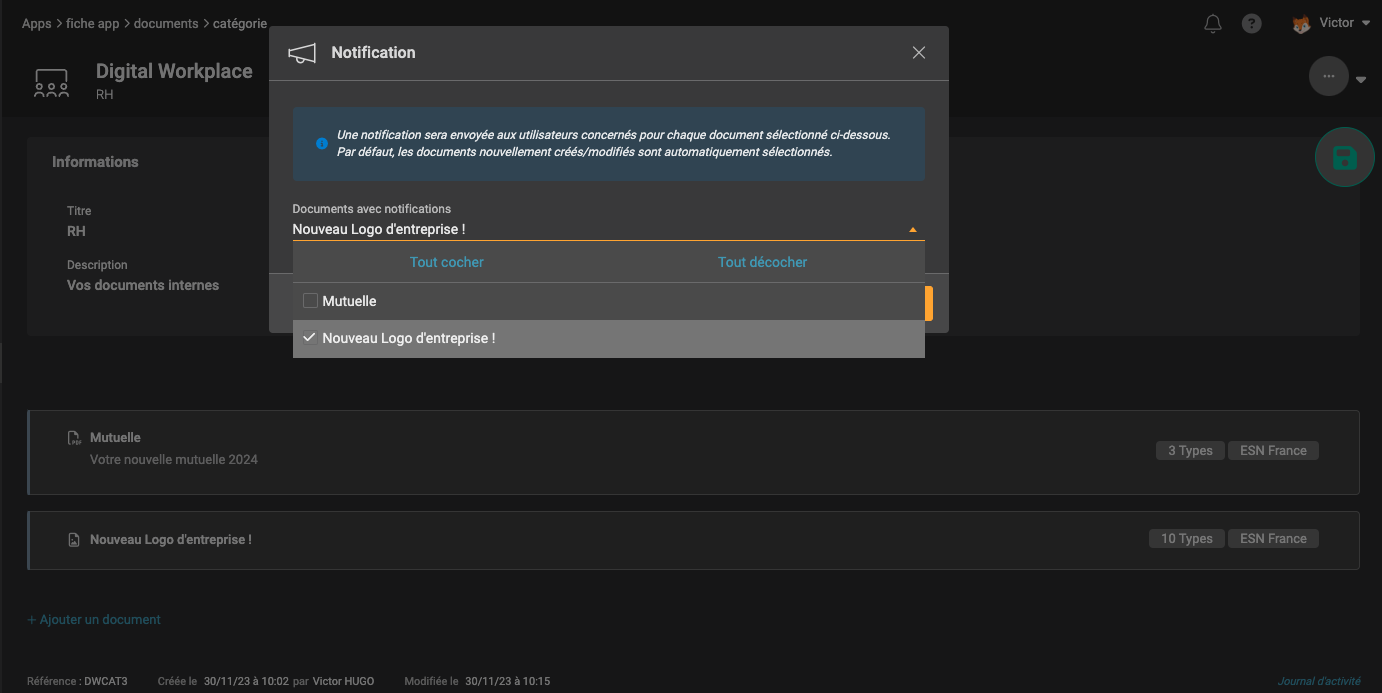
Task: Click Votre nouvelle mutuelle 2024 text
Action: pyautogui.click(x=174, y=460)
